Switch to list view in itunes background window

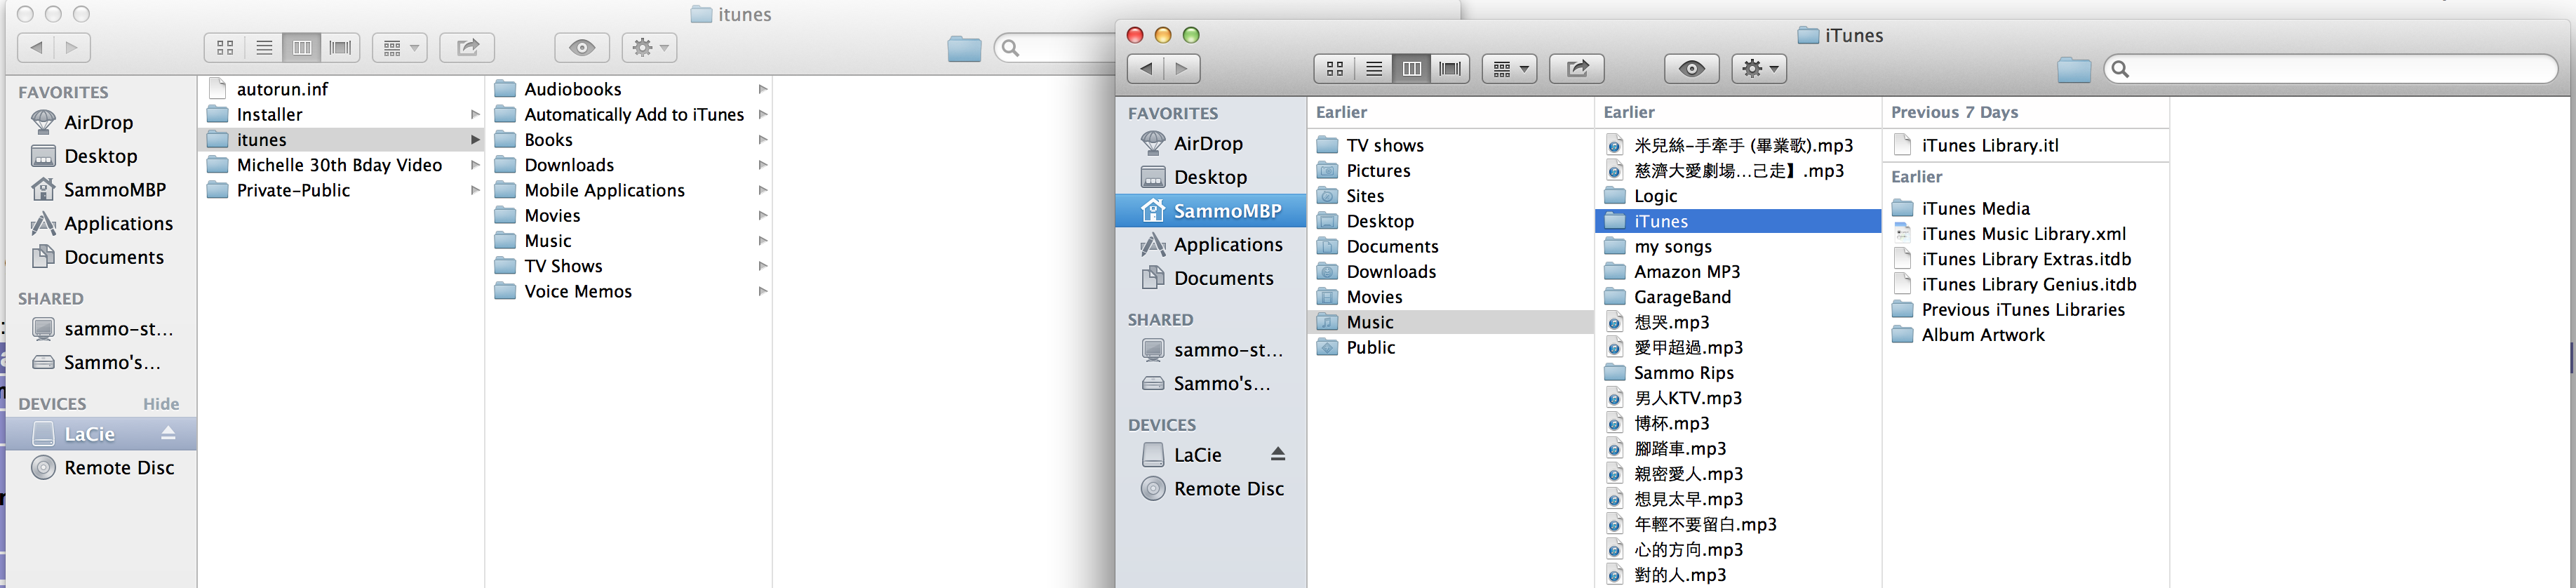[264, 48]
